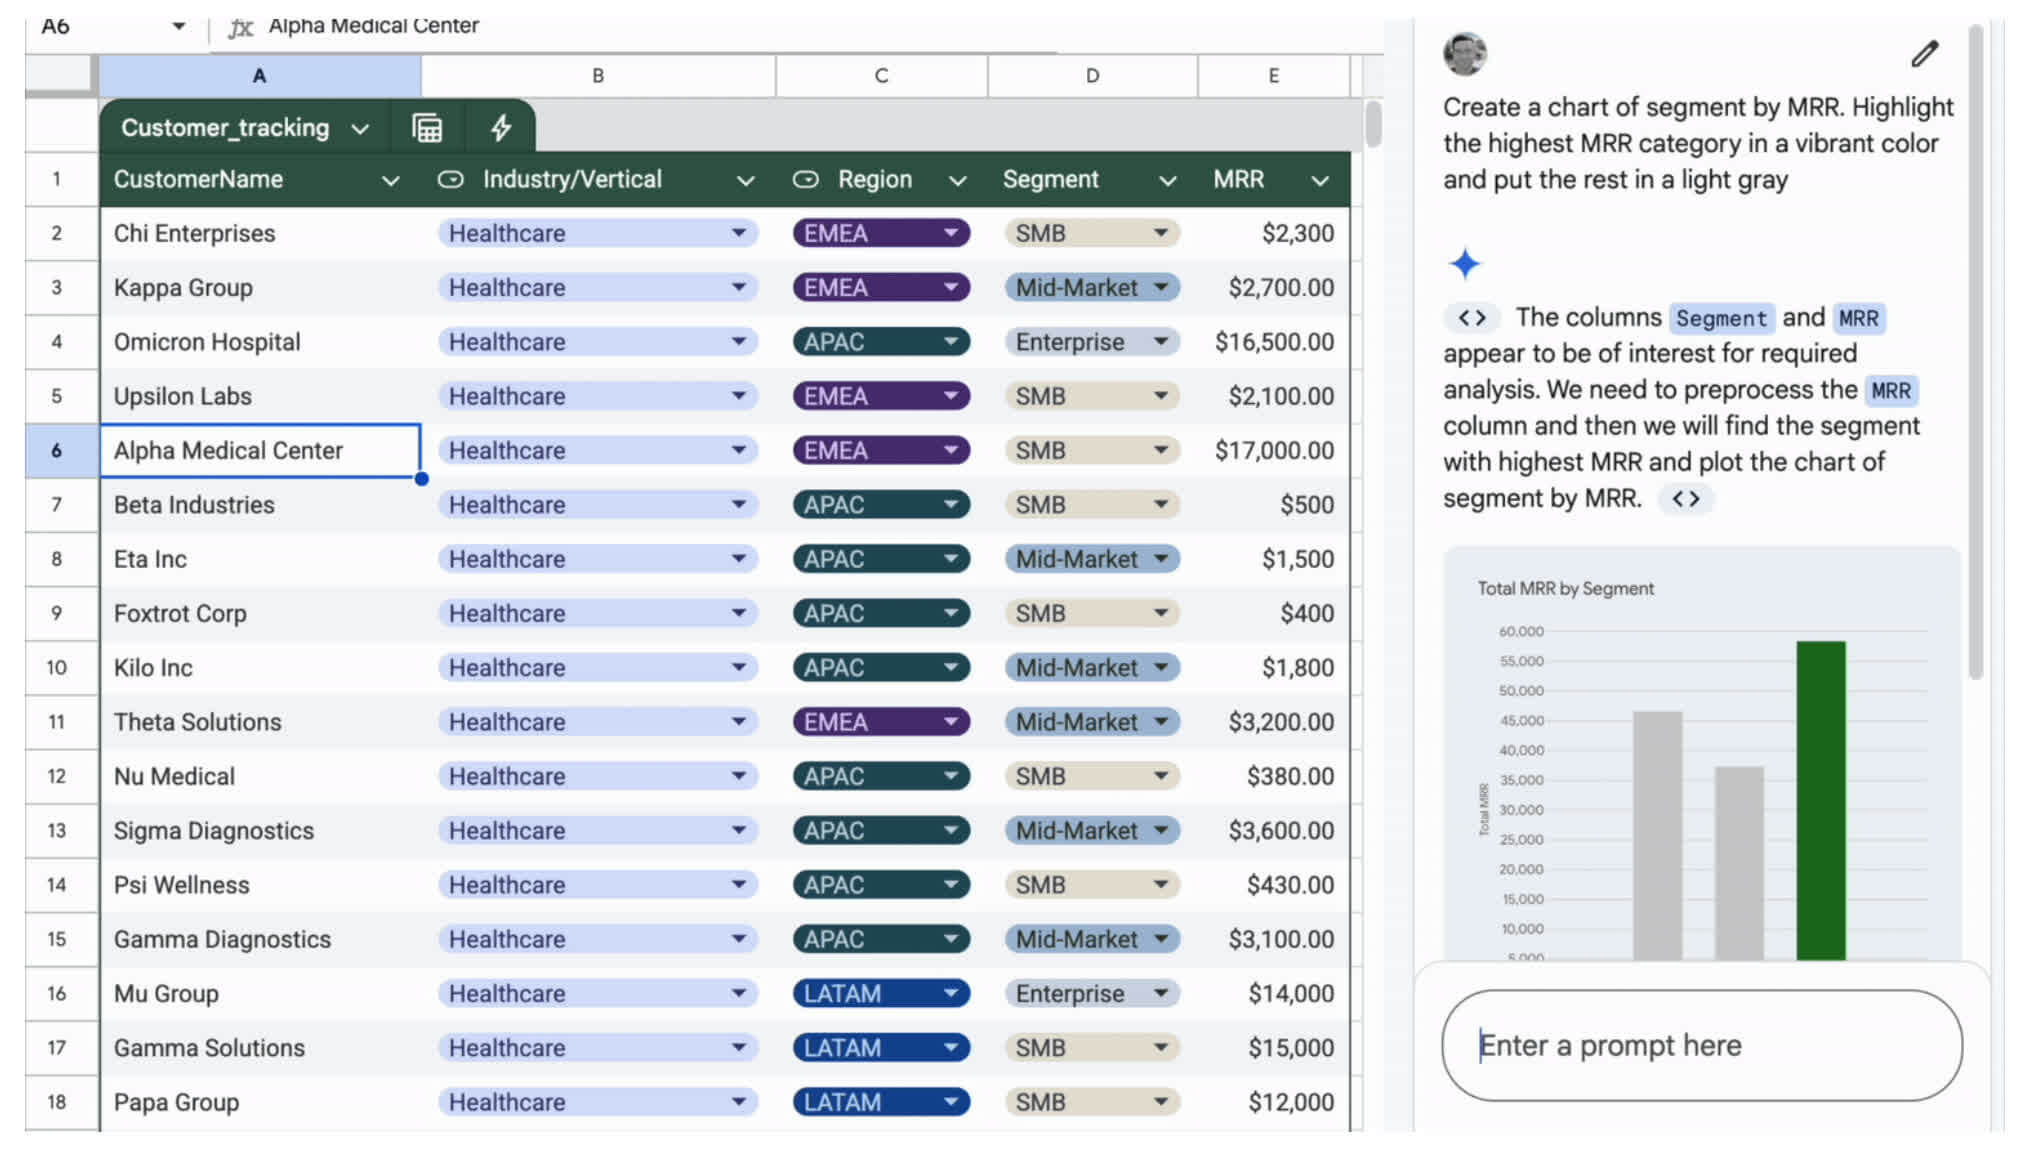Select row 18 header
This screenshot has width=2024, height=1153.
point(57,1102)
